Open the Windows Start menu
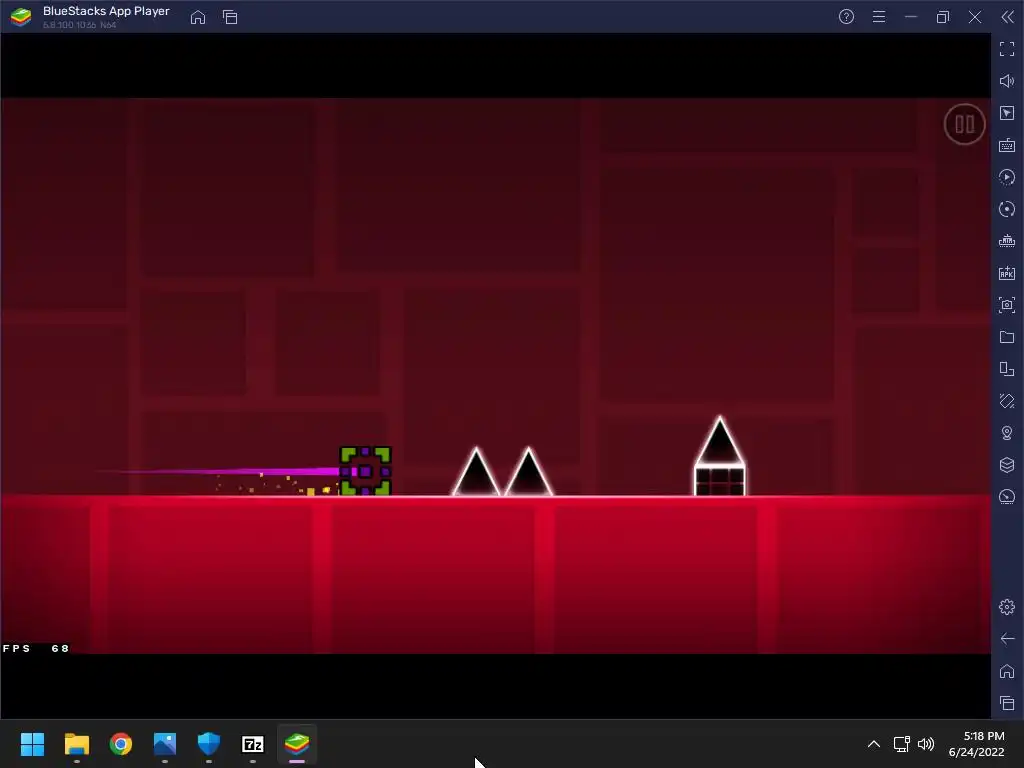This screenshot has height=768, width=1024. (x=32, y=744)
